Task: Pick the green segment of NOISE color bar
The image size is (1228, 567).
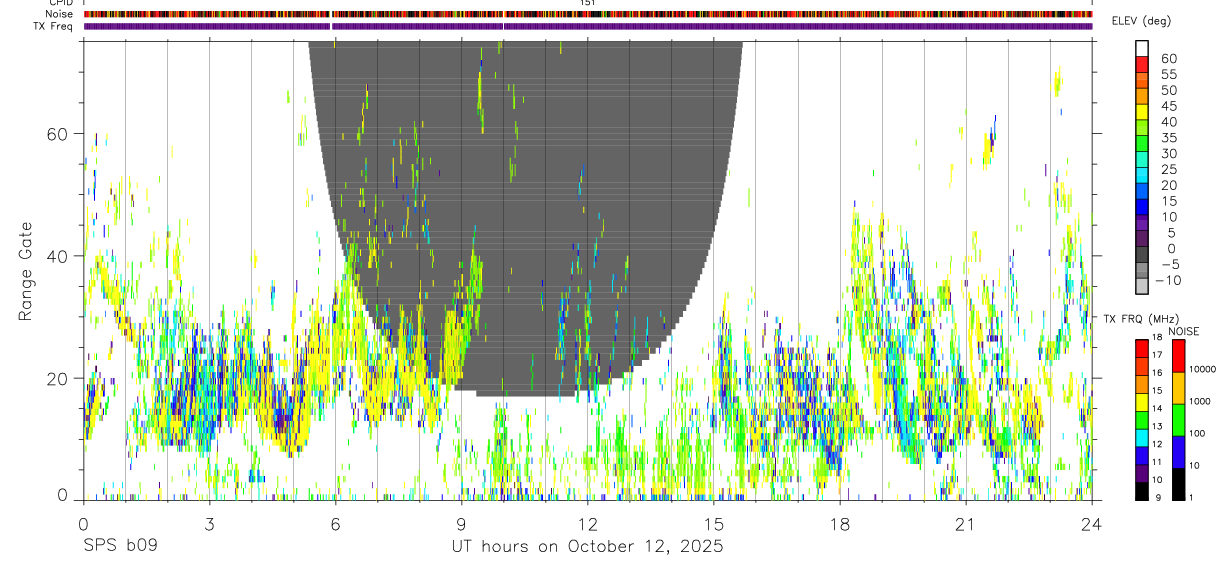Action: coord(1179,420)
